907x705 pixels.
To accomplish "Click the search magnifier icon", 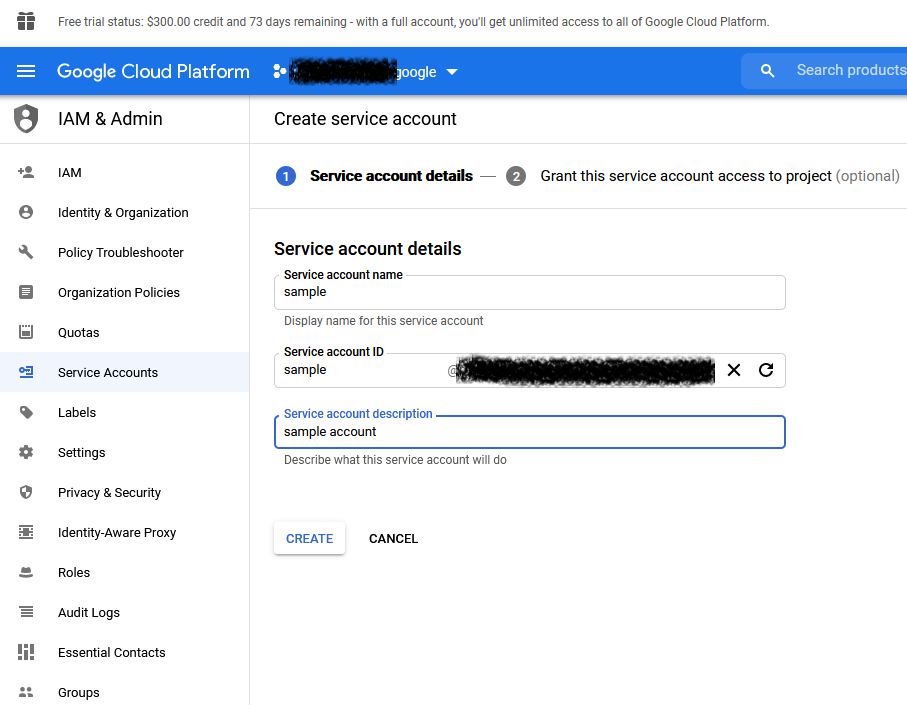I will [766, 70].
